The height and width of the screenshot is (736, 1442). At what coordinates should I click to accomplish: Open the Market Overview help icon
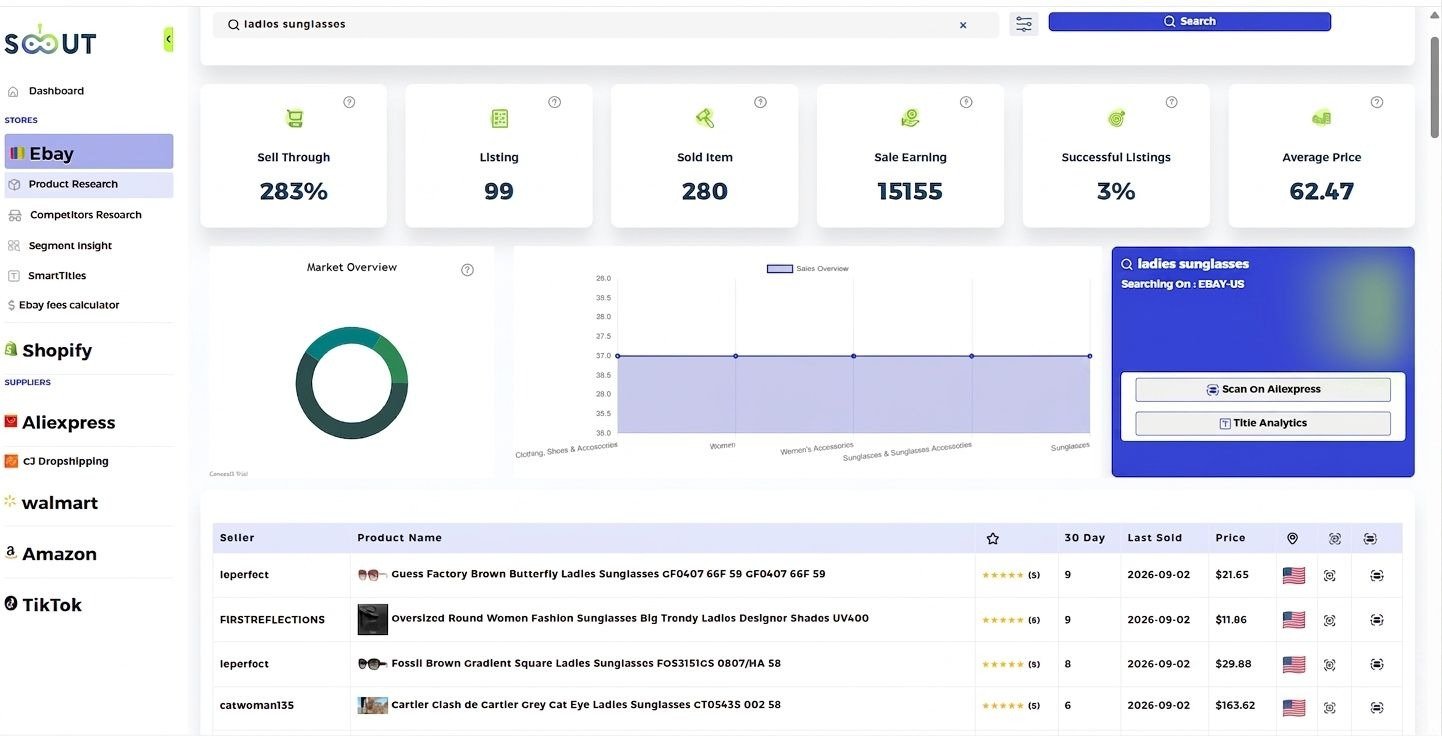[467, 270]
